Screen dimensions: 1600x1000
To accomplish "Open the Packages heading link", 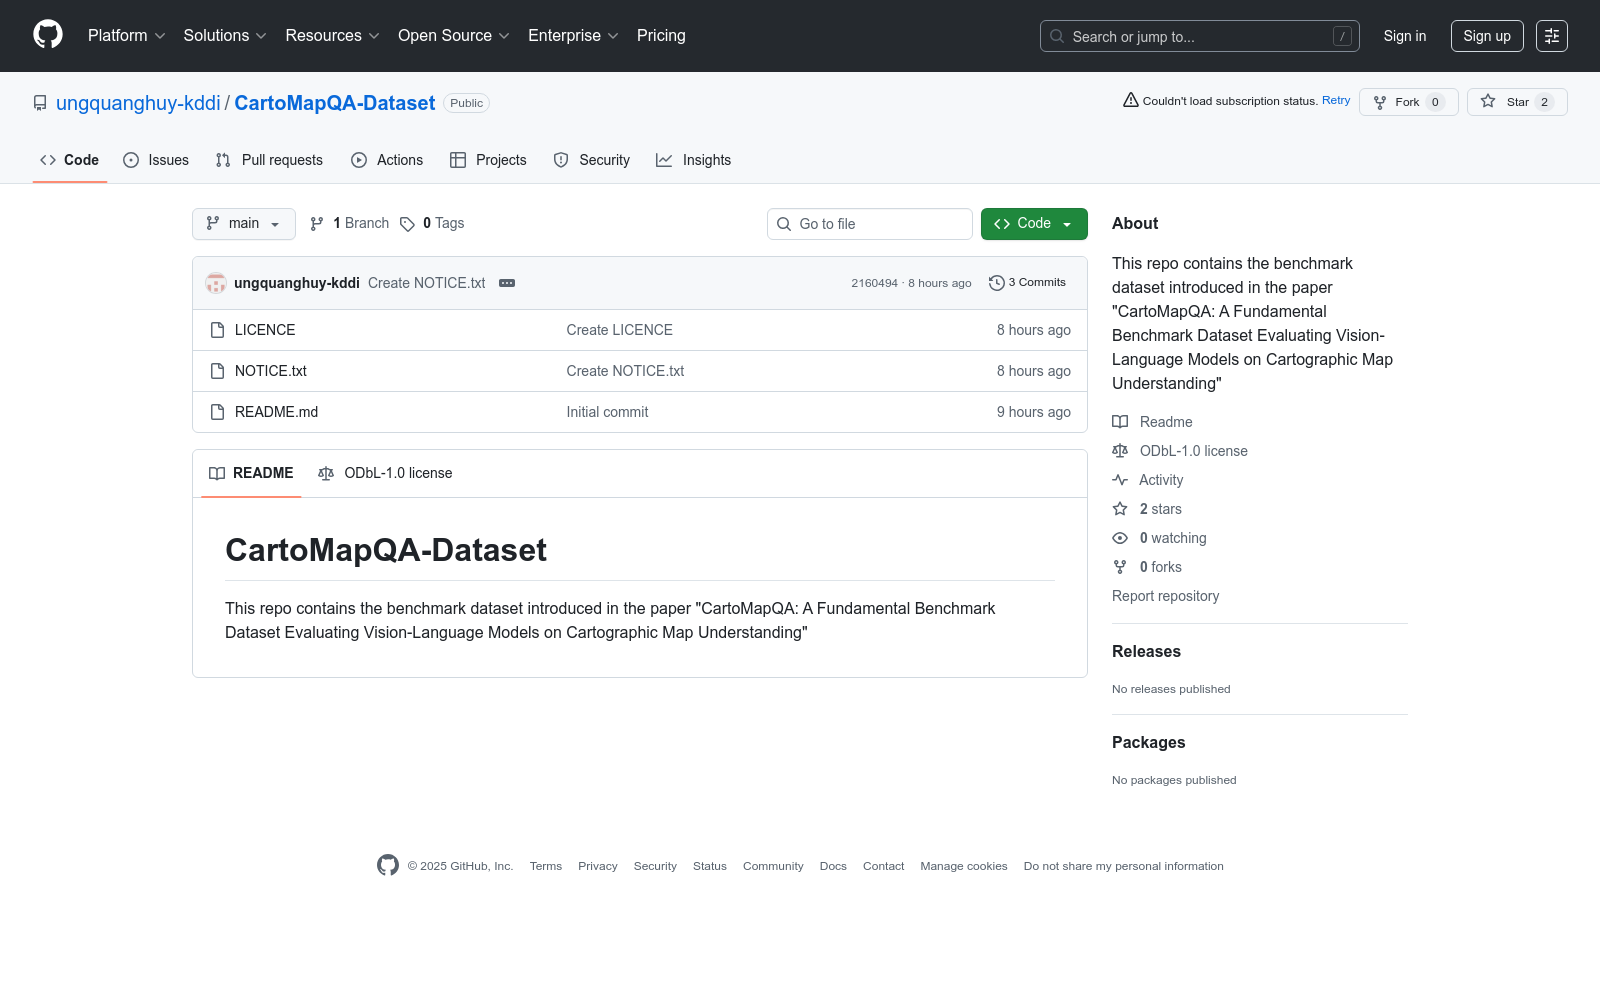I will tap(1148, 742).
